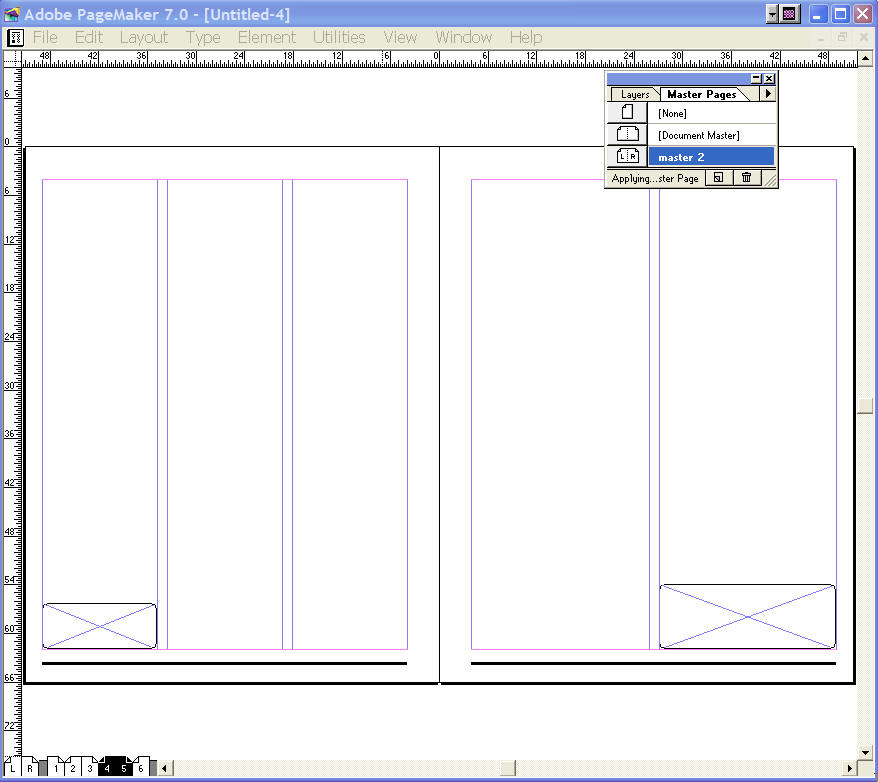Click the trash icon to delete master page

[746, 178]
